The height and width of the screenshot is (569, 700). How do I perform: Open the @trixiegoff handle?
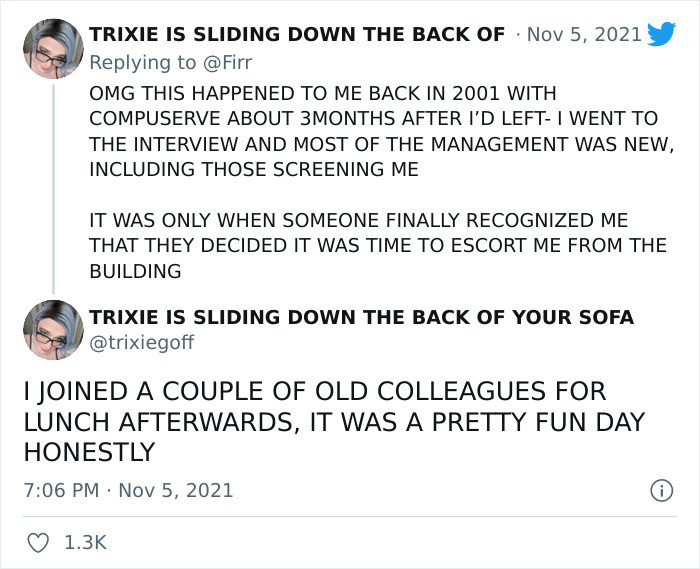point(142,343)
